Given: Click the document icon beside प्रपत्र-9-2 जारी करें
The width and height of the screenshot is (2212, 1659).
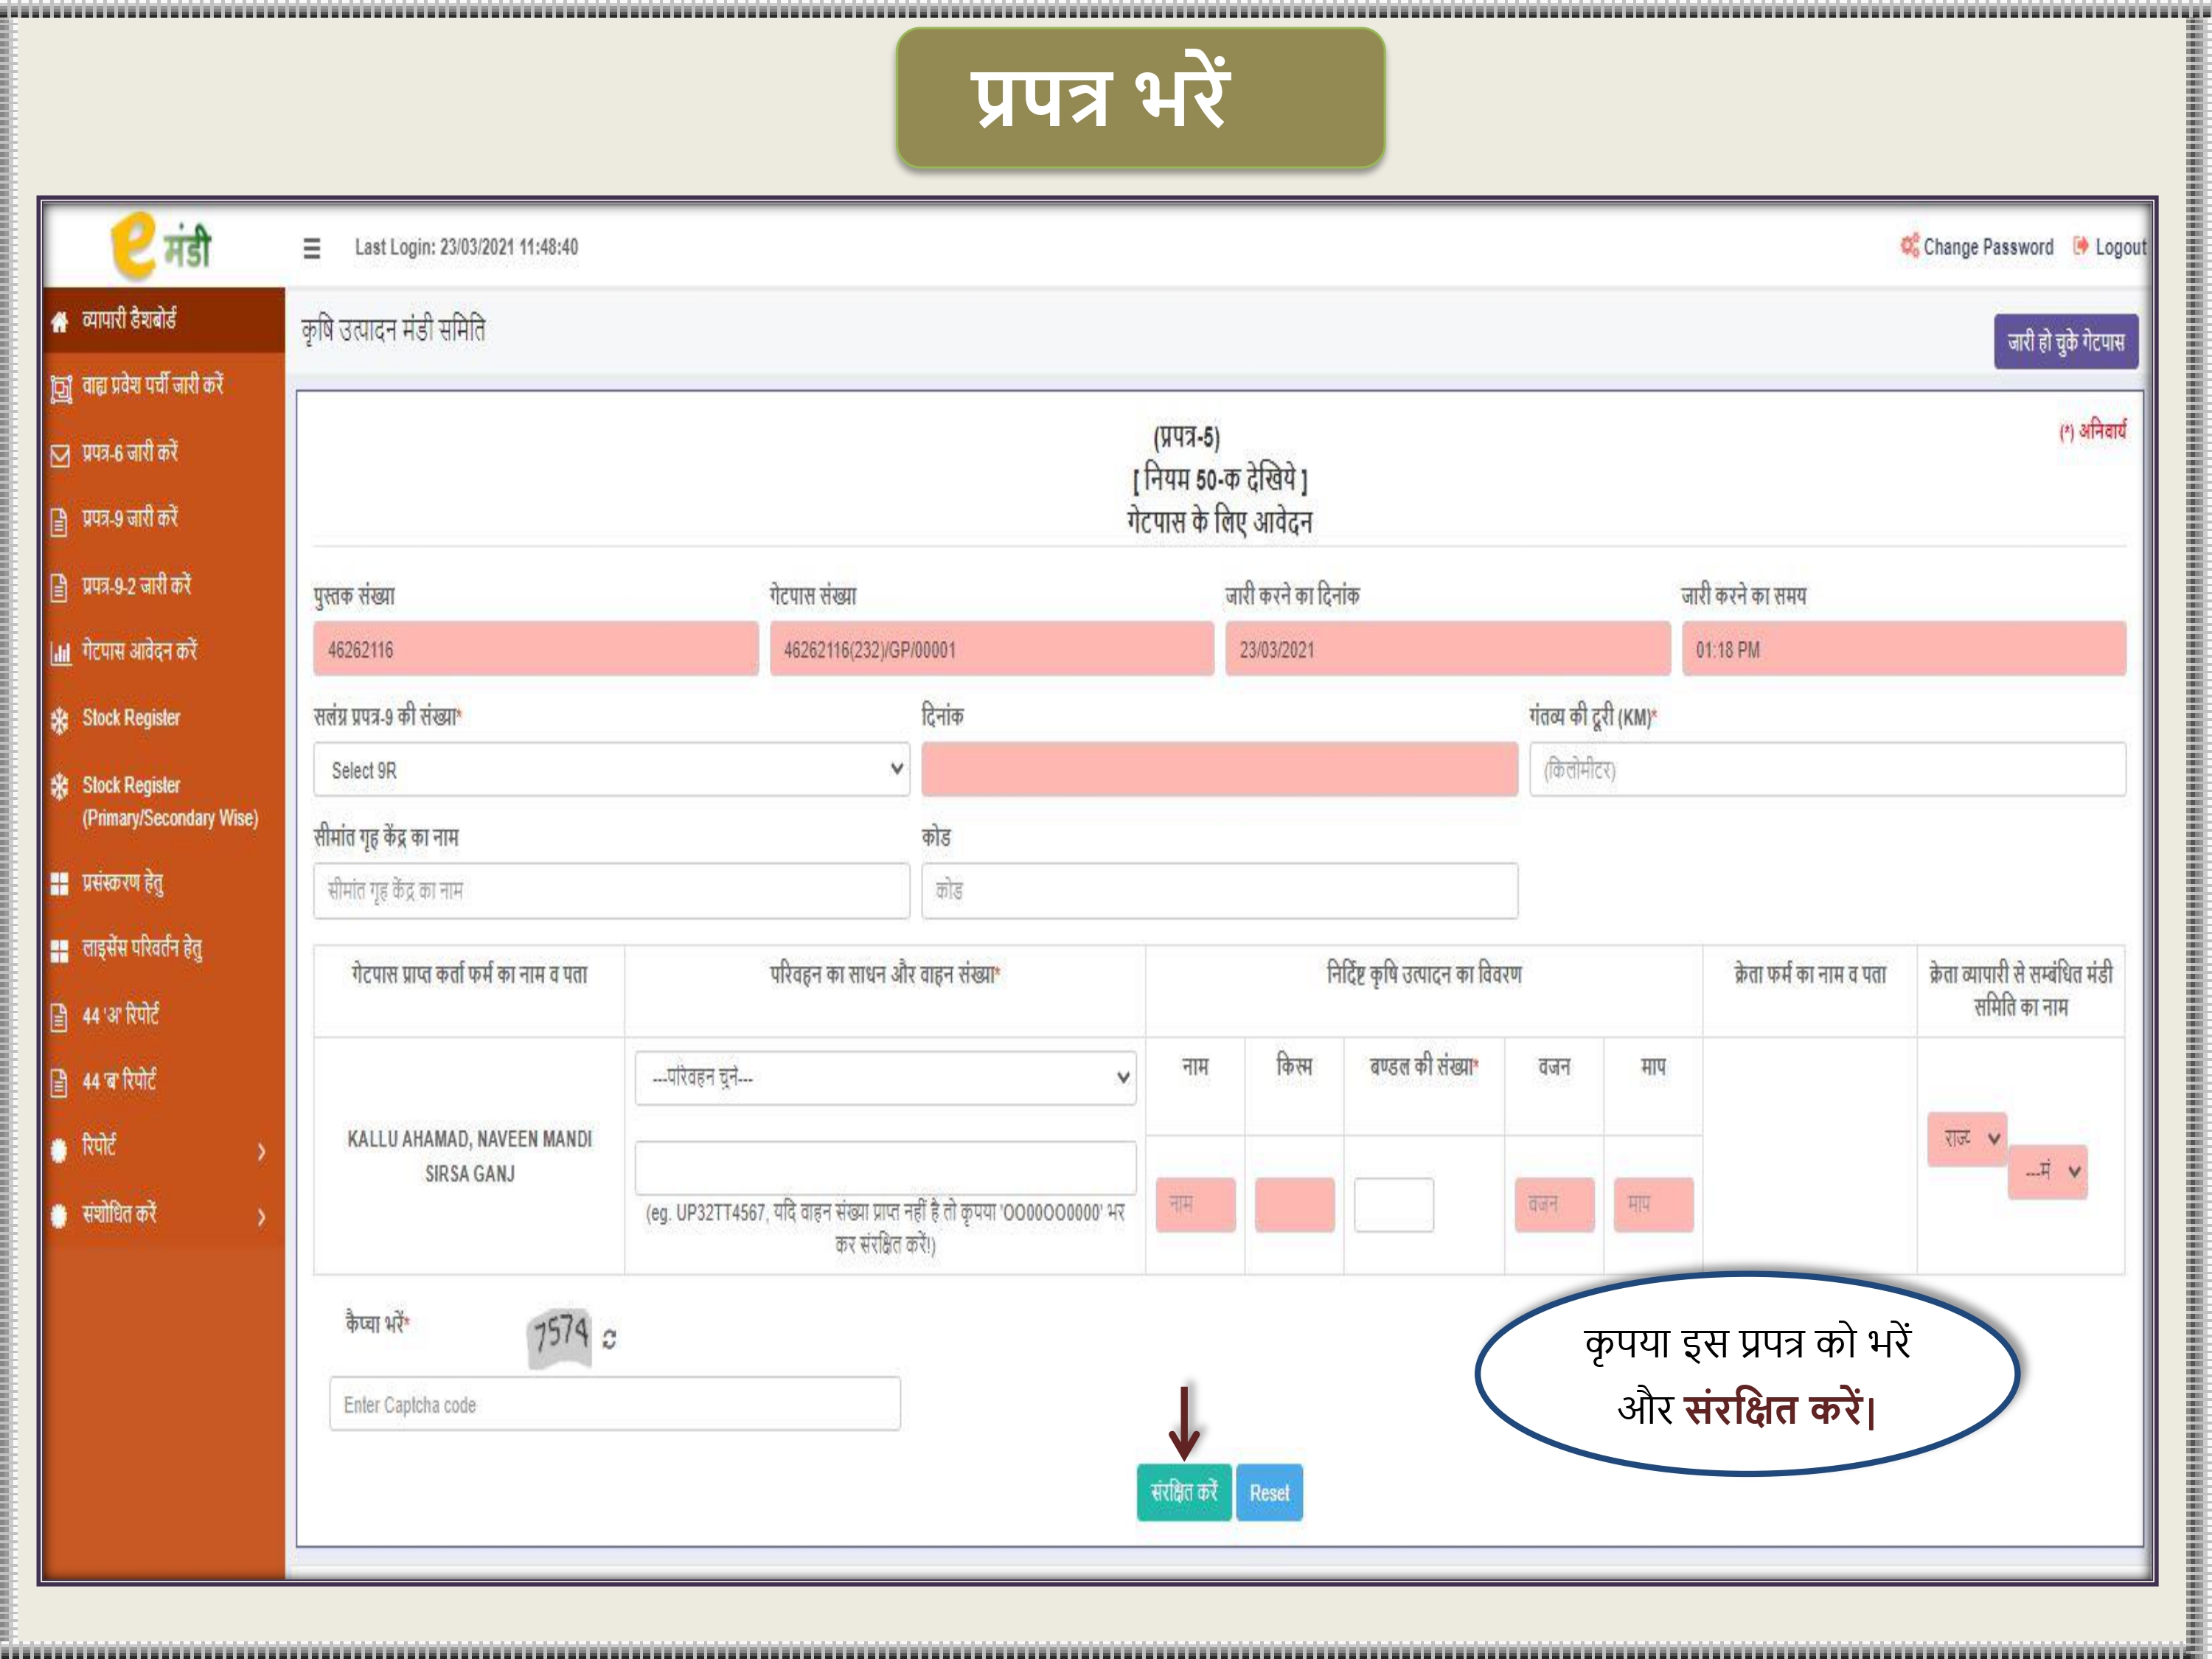Looking at the screenshot, I should pyautogui.click(x=59, y=588).
